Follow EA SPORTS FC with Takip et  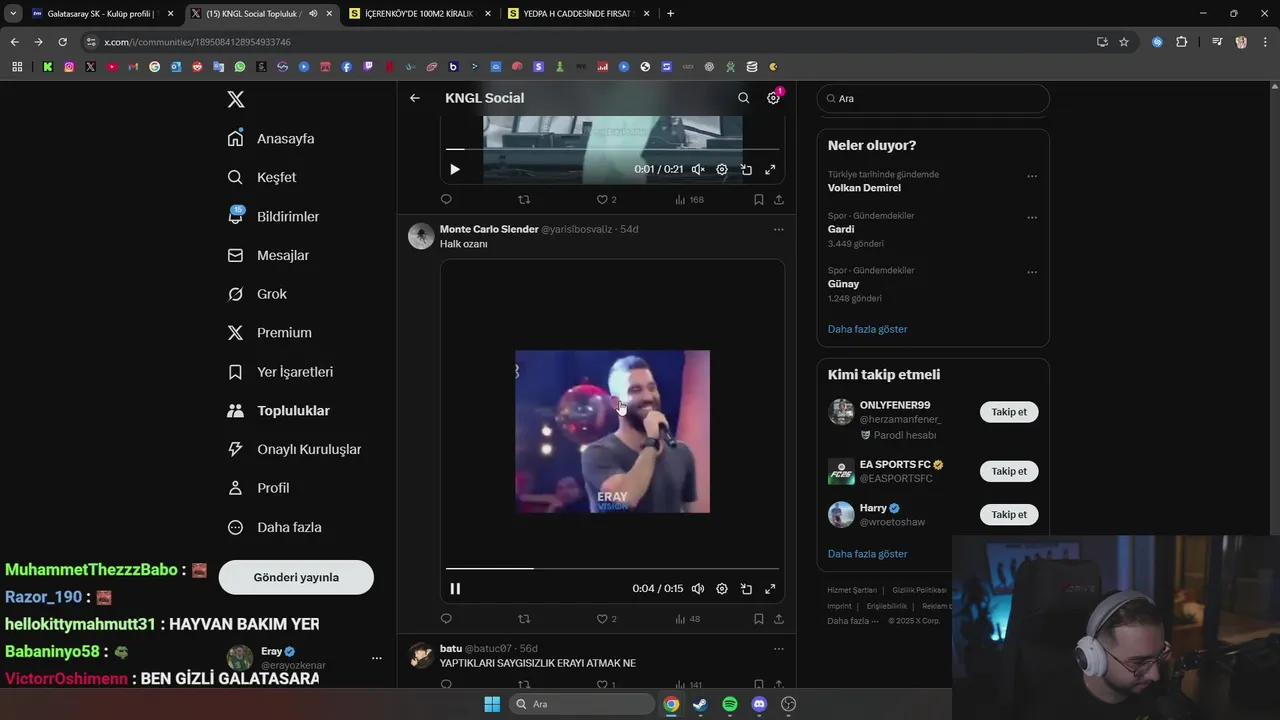tap(1009, 471)
